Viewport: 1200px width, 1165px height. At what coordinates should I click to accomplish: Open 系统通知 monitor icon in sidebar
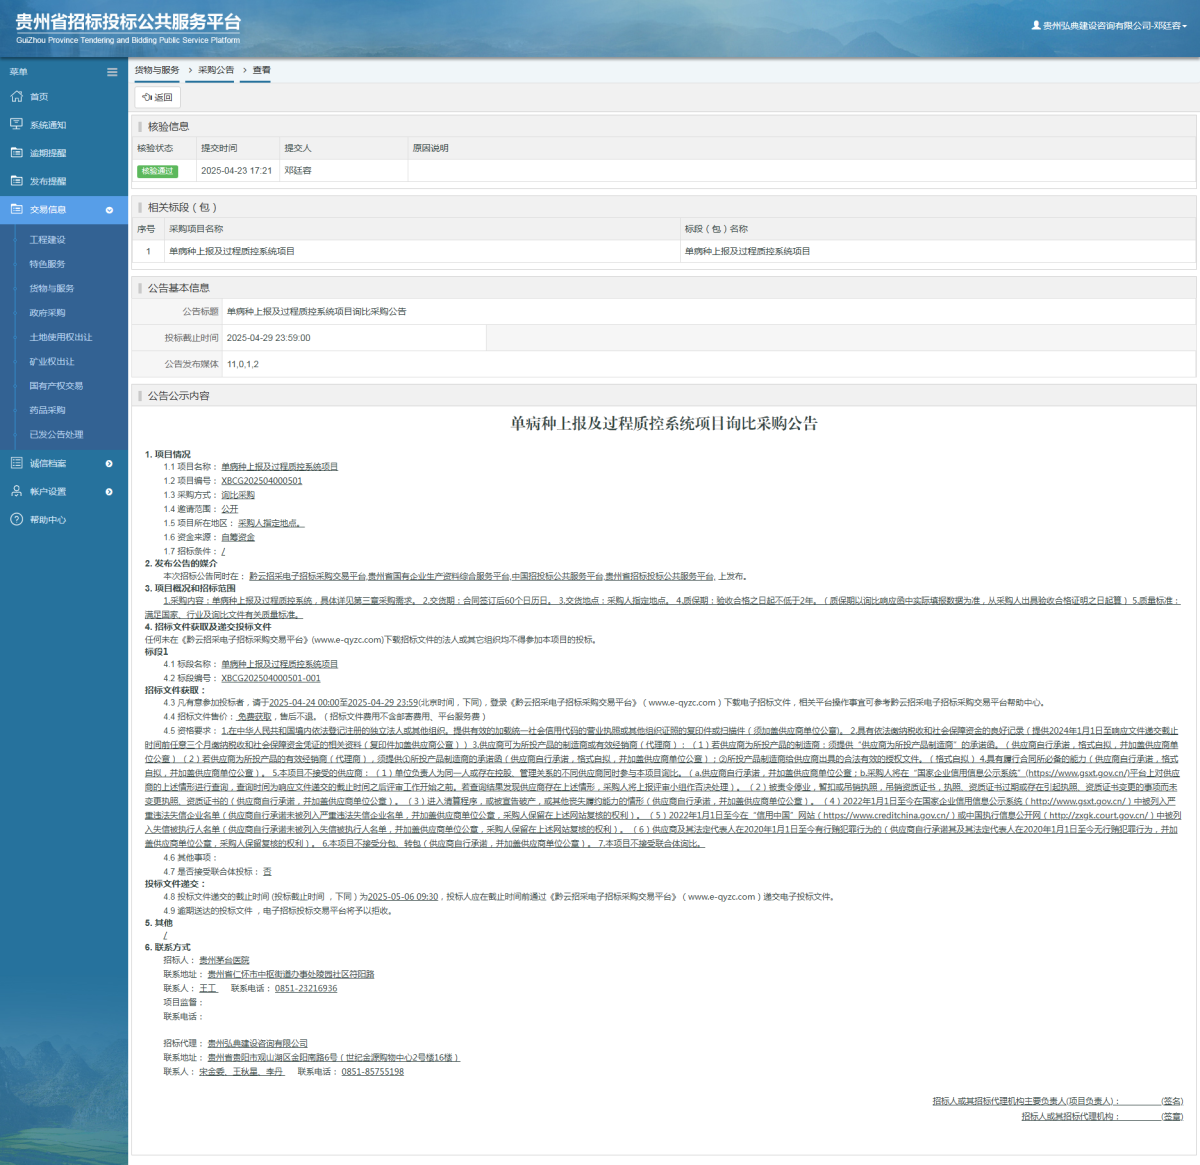point(16,125)
